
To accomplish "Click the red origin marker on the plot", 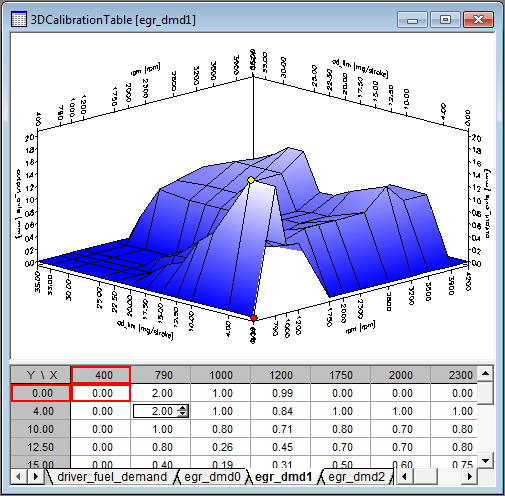I will (x=254, y=318).
